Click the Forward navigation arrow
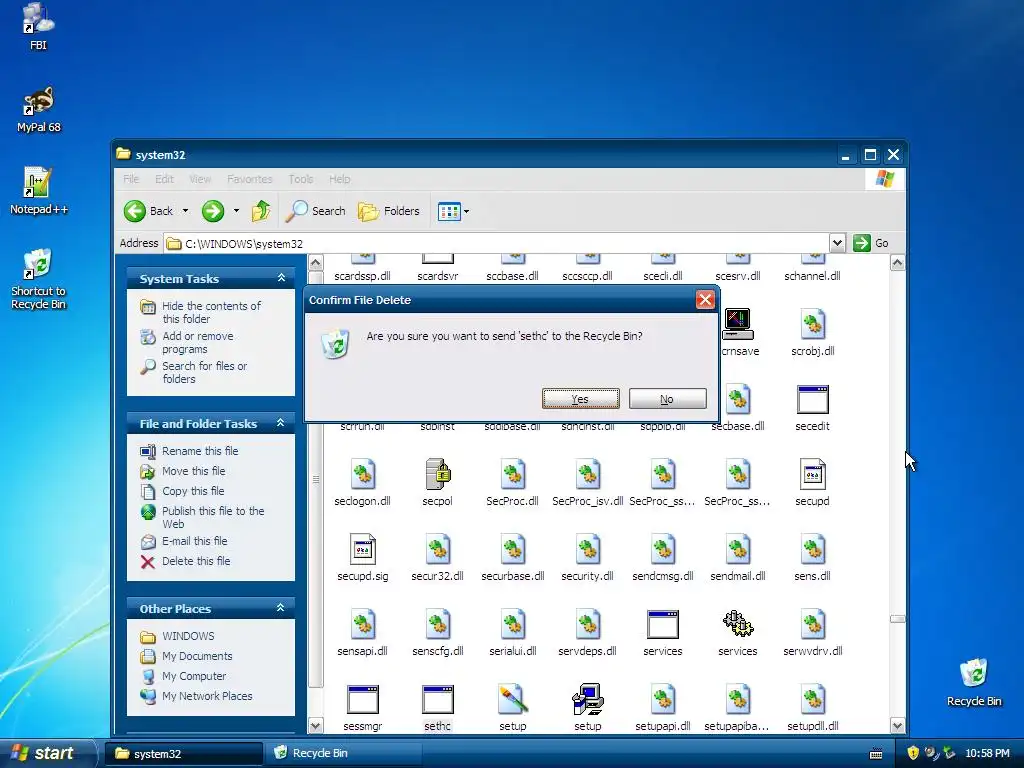This screenshot has width=1024, height=768. coord(213,211)
